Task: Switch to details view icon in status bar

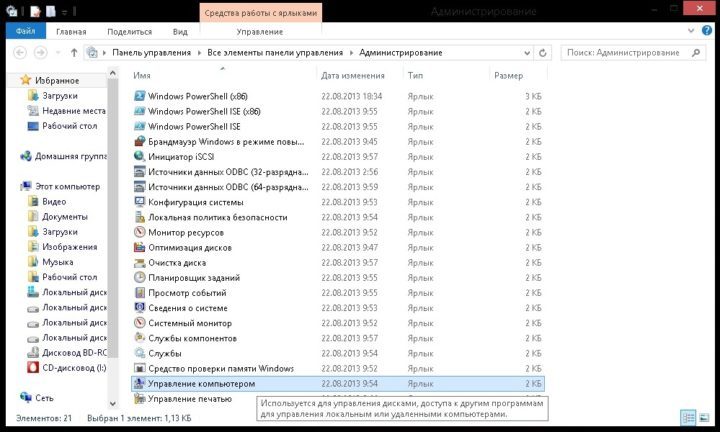Action: 688,418
